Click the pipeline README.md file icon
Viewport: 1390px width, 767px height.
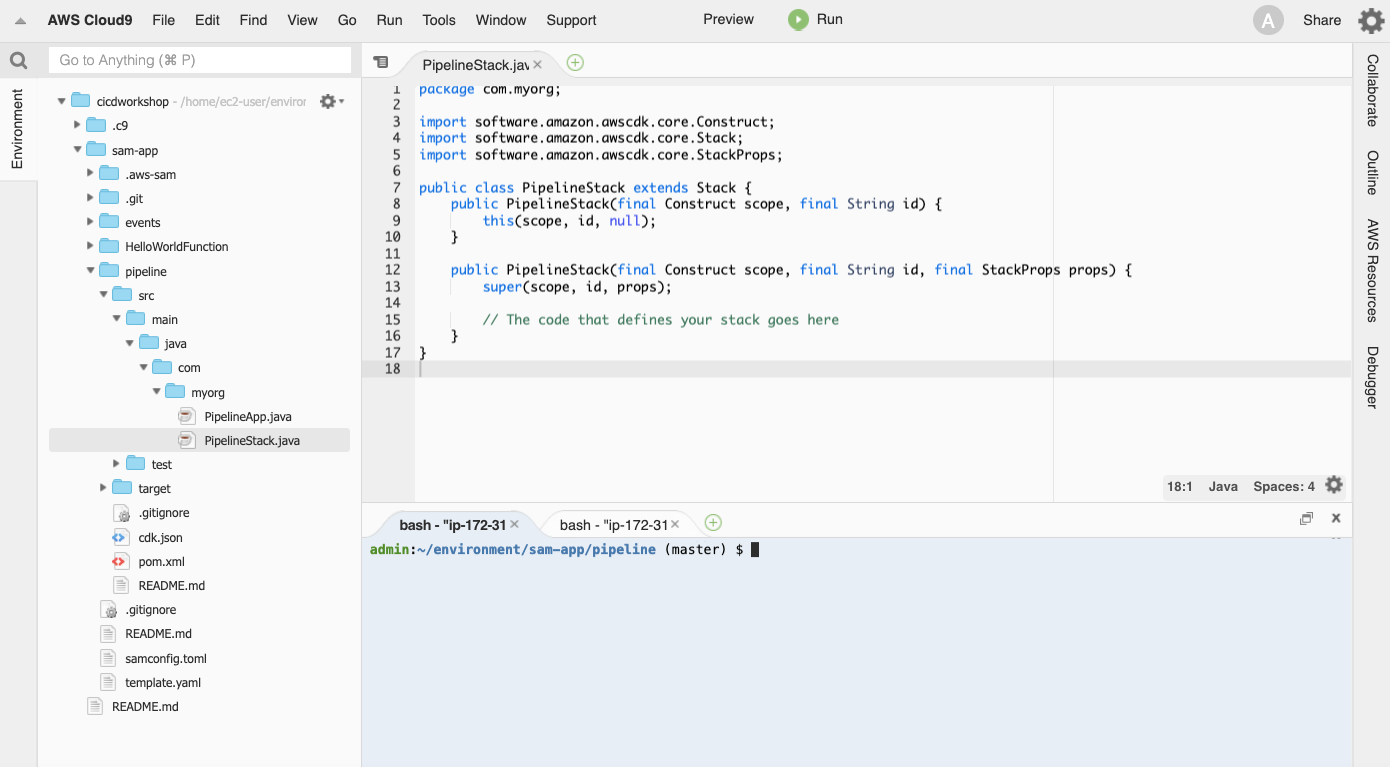(x=120, y=585)
